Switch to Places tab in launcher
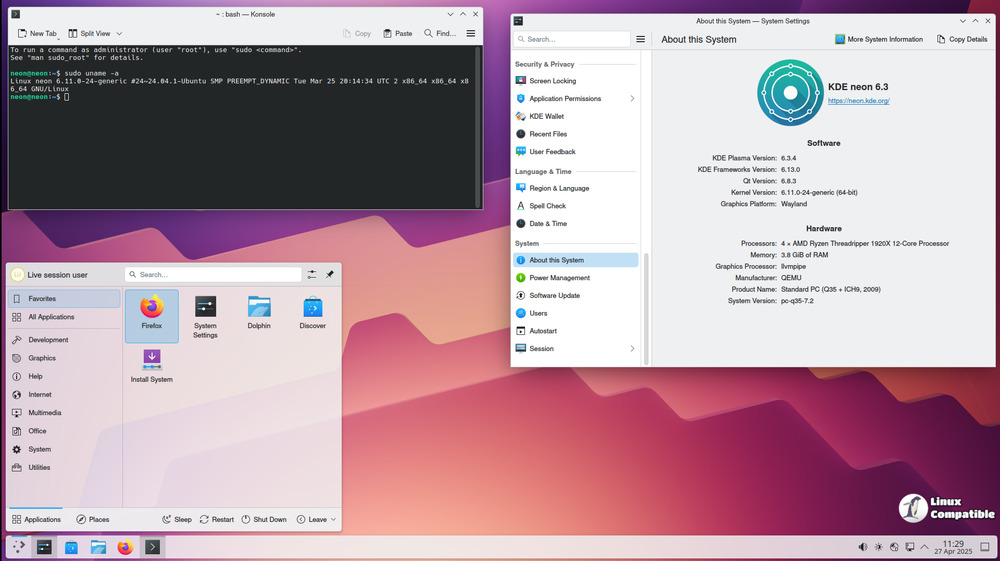Image resolution: width=1000 pixels, height=561 pixels. pos(92,520)
